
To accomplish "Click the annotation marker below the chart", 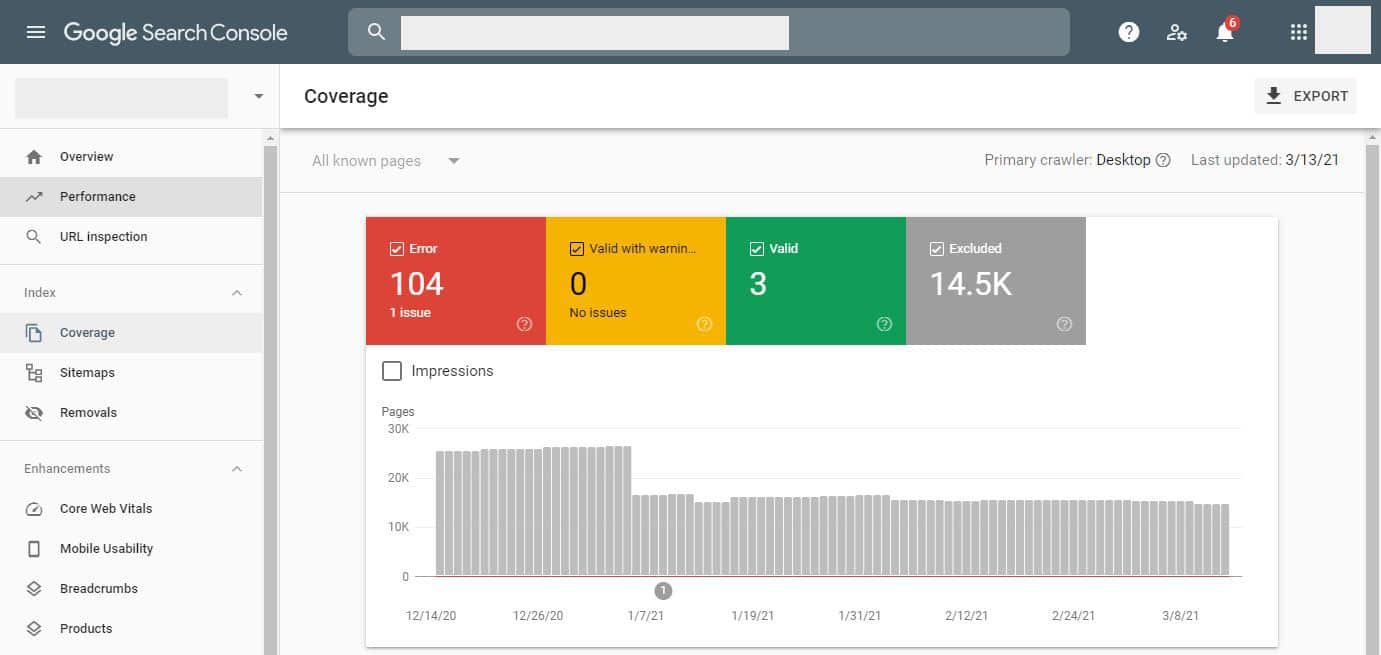I will click(x=663, y=590).
